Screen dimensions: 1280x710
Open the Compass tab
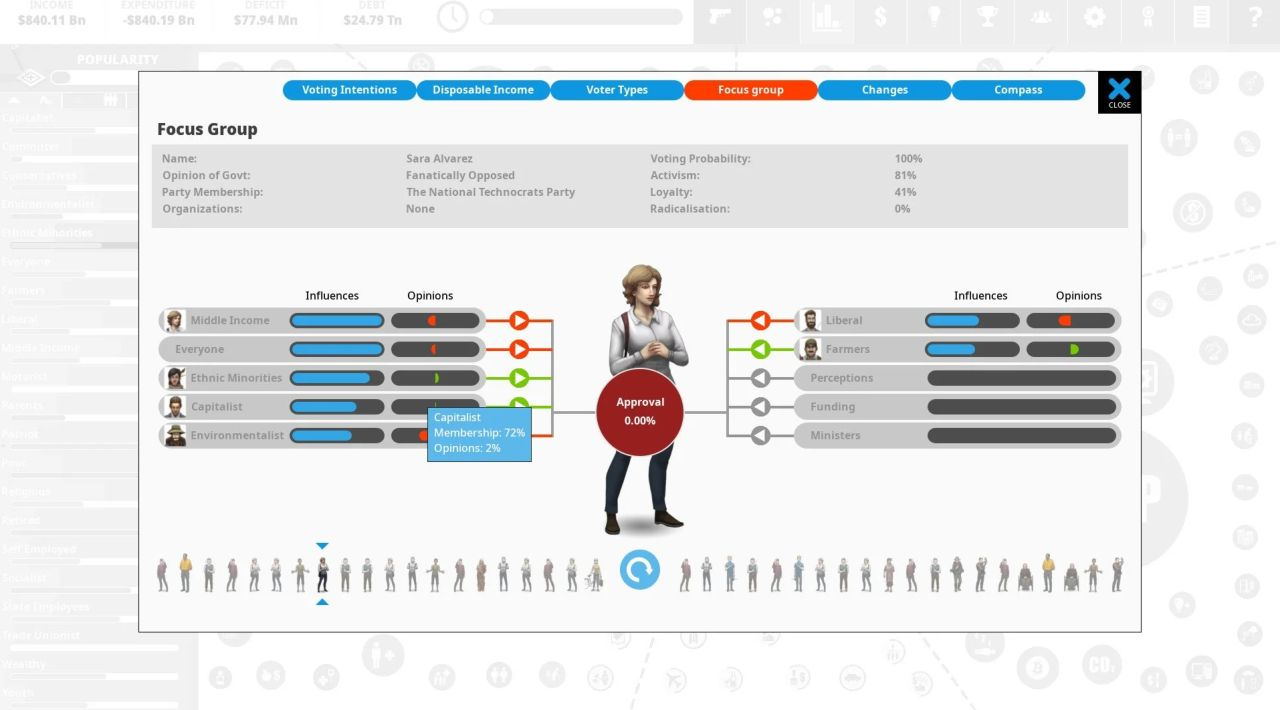pyautogui.click(x=1018, y=90)
